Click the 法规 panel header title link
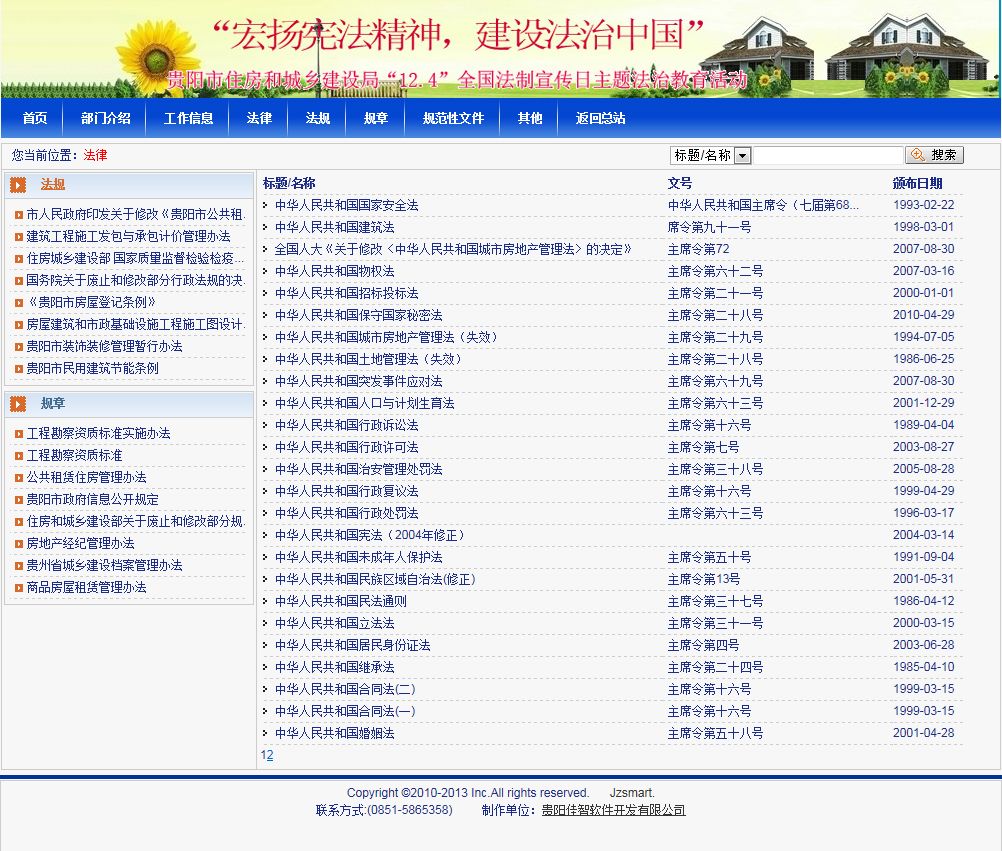Screen dimensions: 1002x851 (x=53, y=185)
